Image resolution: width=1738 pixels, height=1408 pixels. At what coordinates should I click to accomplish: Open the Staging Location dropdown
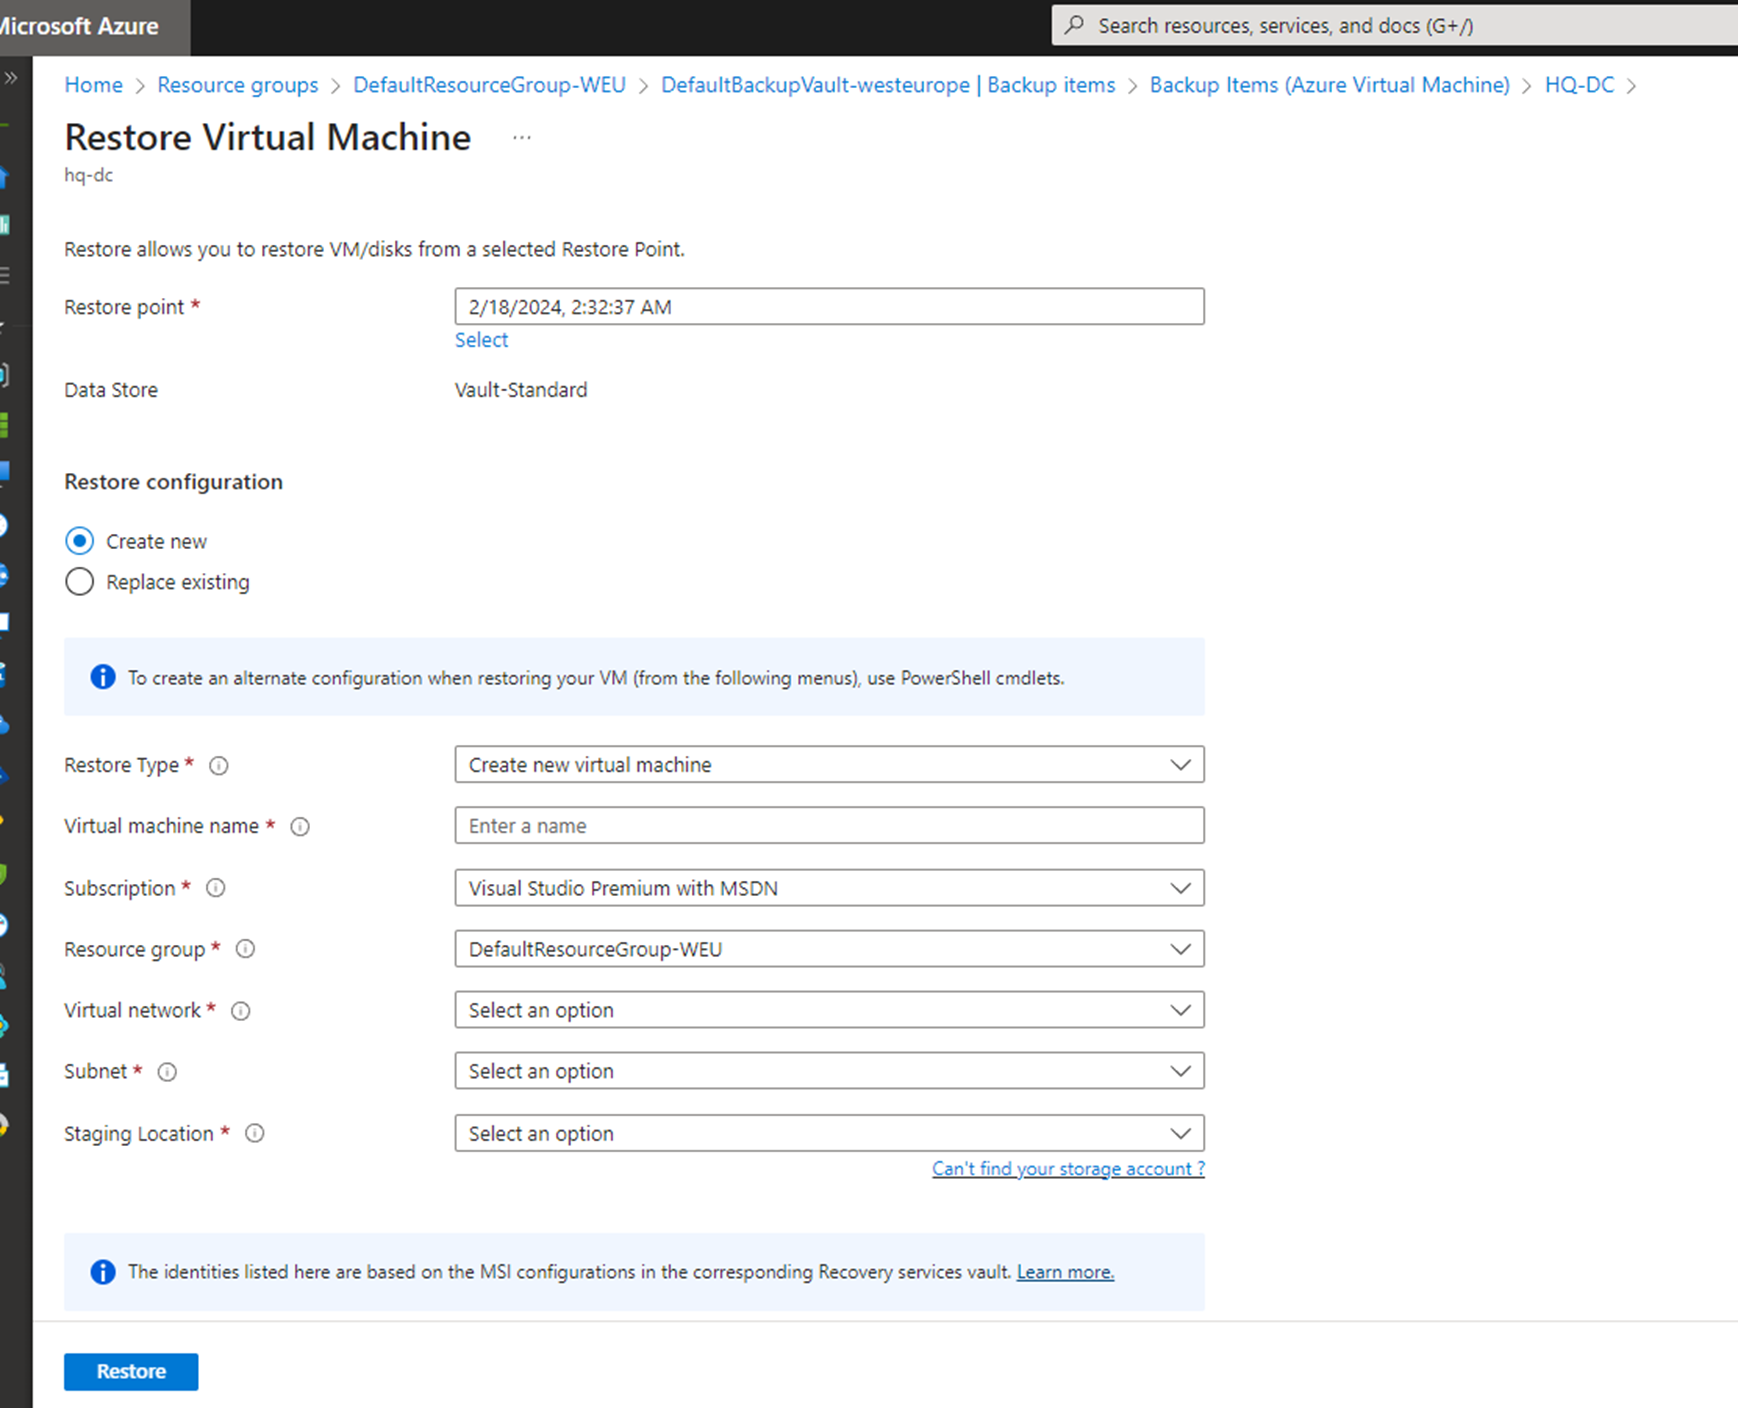[828, 1133]
